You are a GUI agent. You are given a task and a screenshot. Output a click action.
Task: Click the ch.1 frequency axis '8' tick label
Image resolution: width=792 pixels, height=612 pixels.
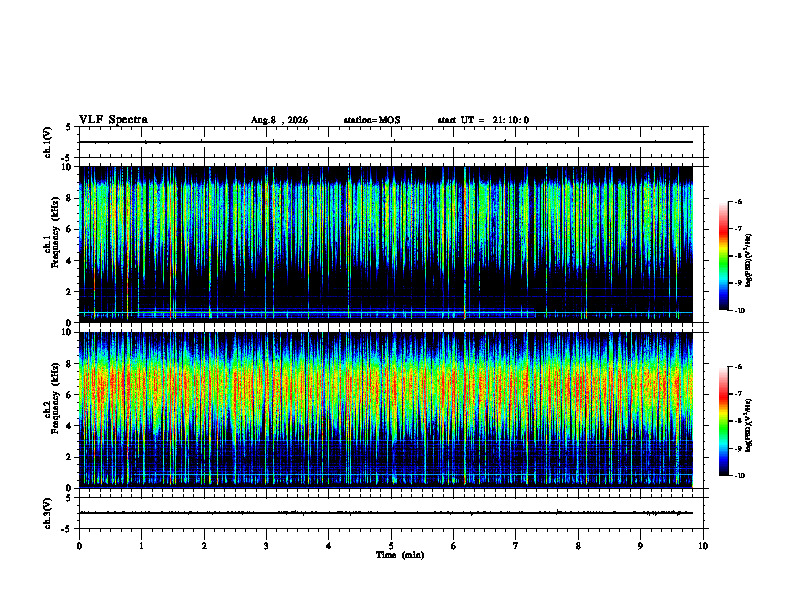pyautogui.click(x=70, y=198)
